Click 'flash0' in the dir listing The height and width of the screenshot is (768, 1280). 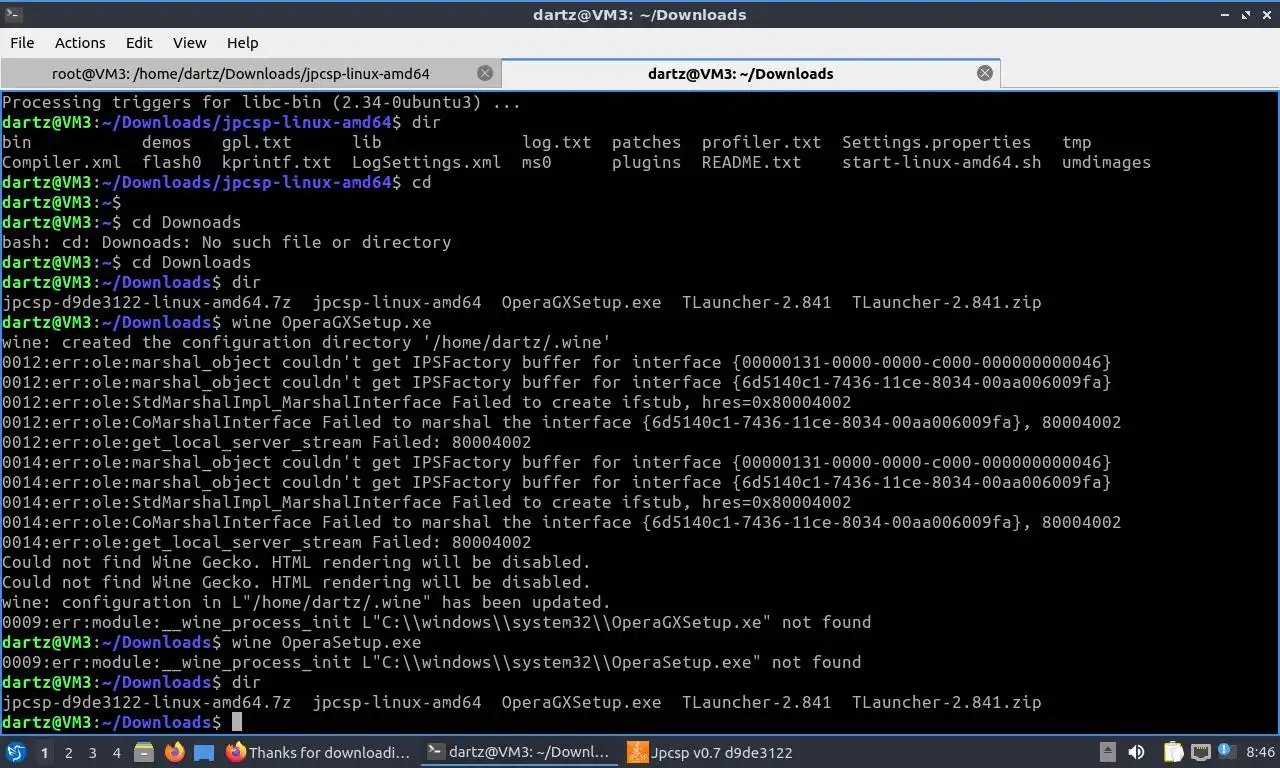(x=171, y=162)
